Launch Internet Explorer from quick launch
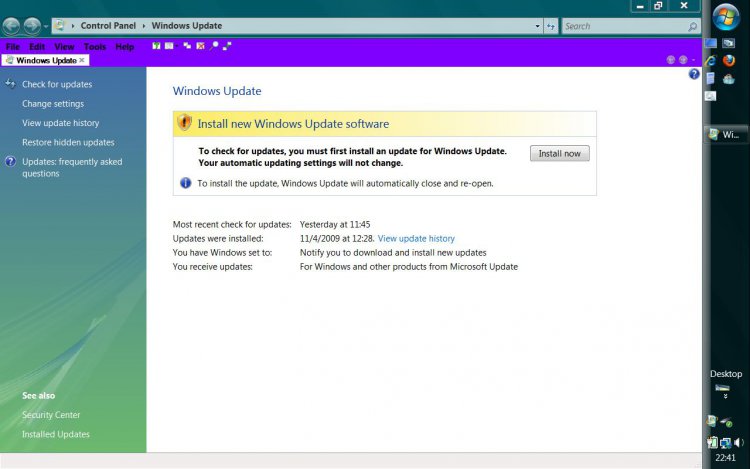Viewport: 750px width, 469px height. pyautogui.click(x=711, y=61)
